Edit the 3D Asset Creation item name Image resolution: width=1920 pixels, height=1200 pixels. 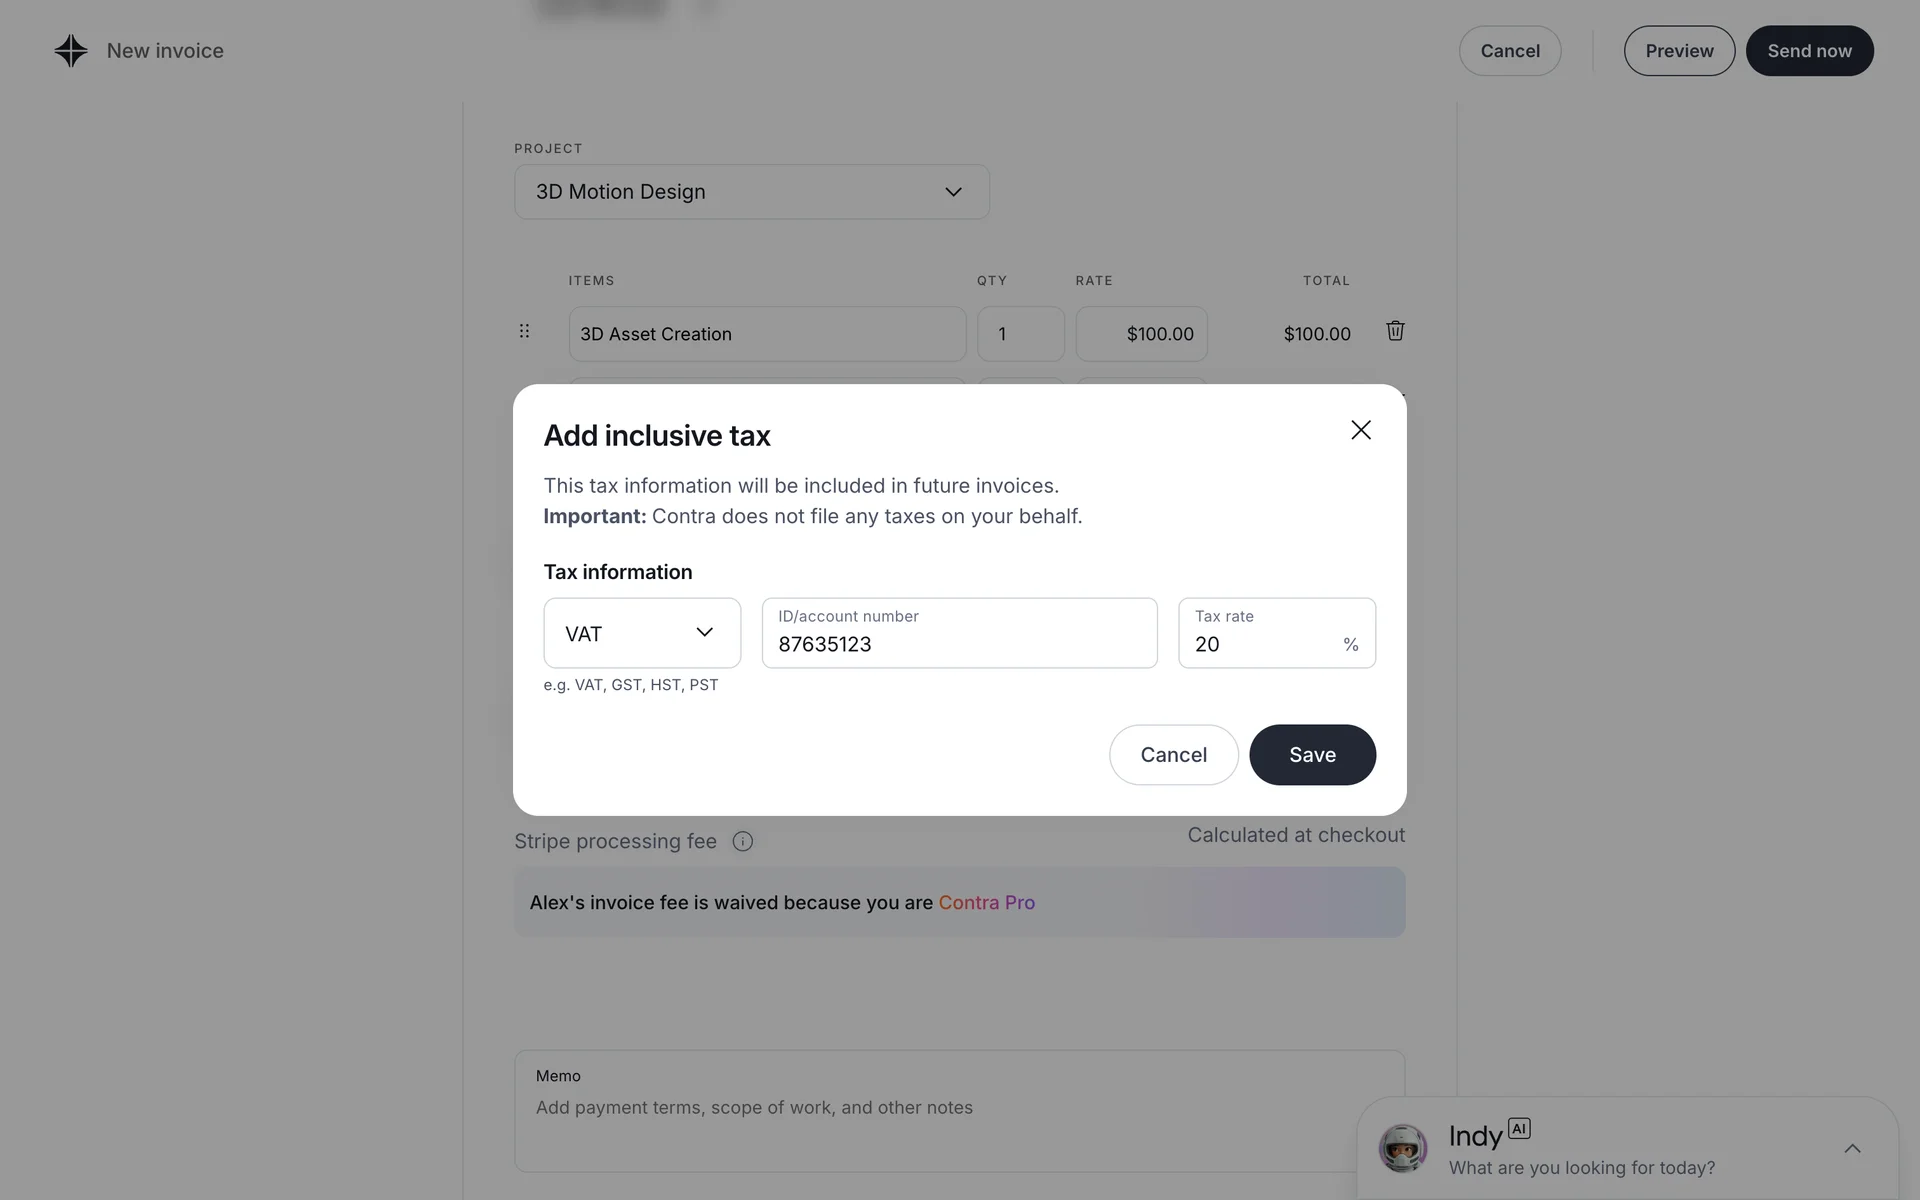pyautogui.click(x=767, y=334)
